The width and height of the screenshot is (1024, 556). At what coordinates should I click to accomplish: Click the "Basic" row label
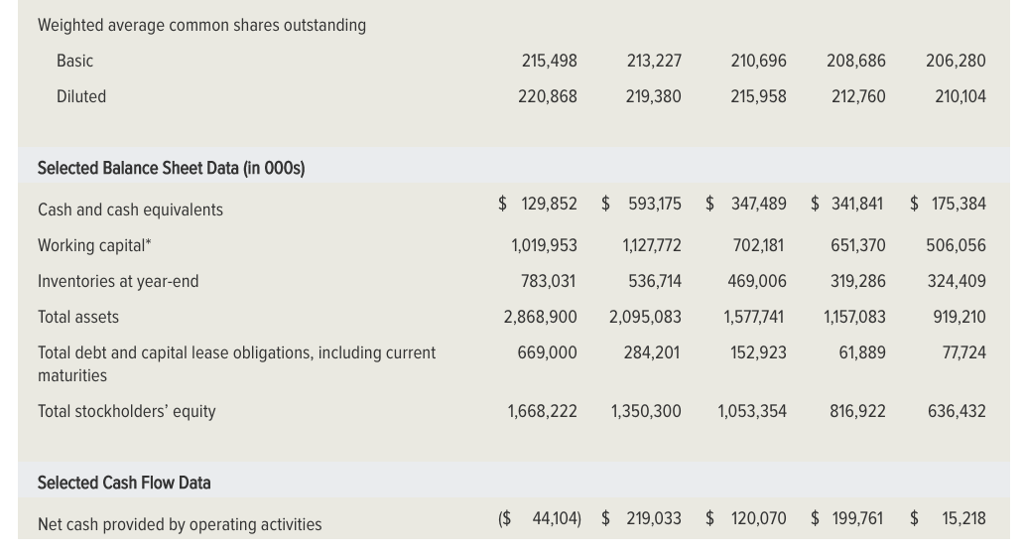[75, 61]
